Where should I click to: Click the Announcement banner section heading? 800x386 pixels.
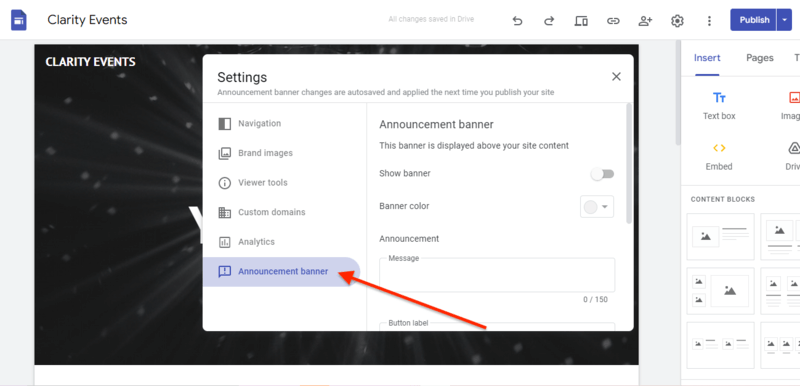point(436,124)
